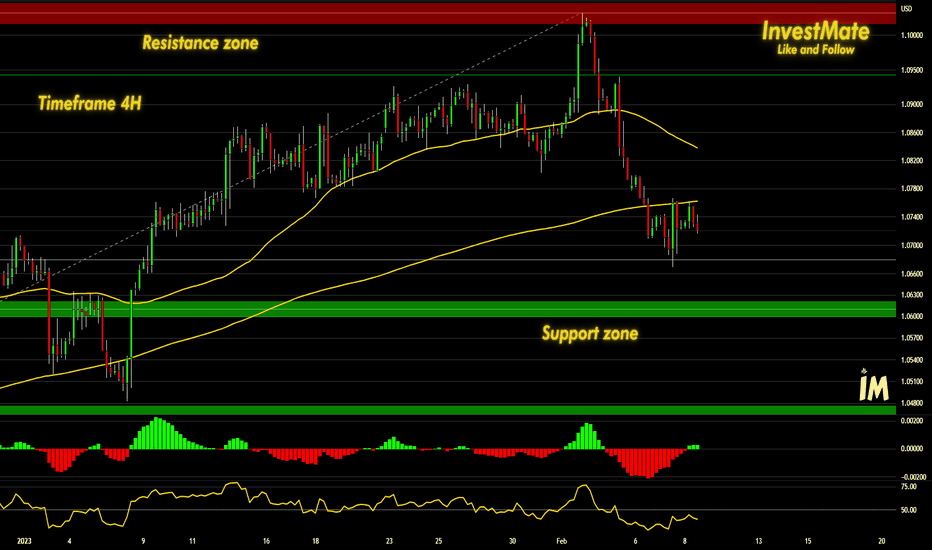Click the 0.00200 histogram scale value
The width and height of the screenshot is (932, 550).
coord(912,421)
